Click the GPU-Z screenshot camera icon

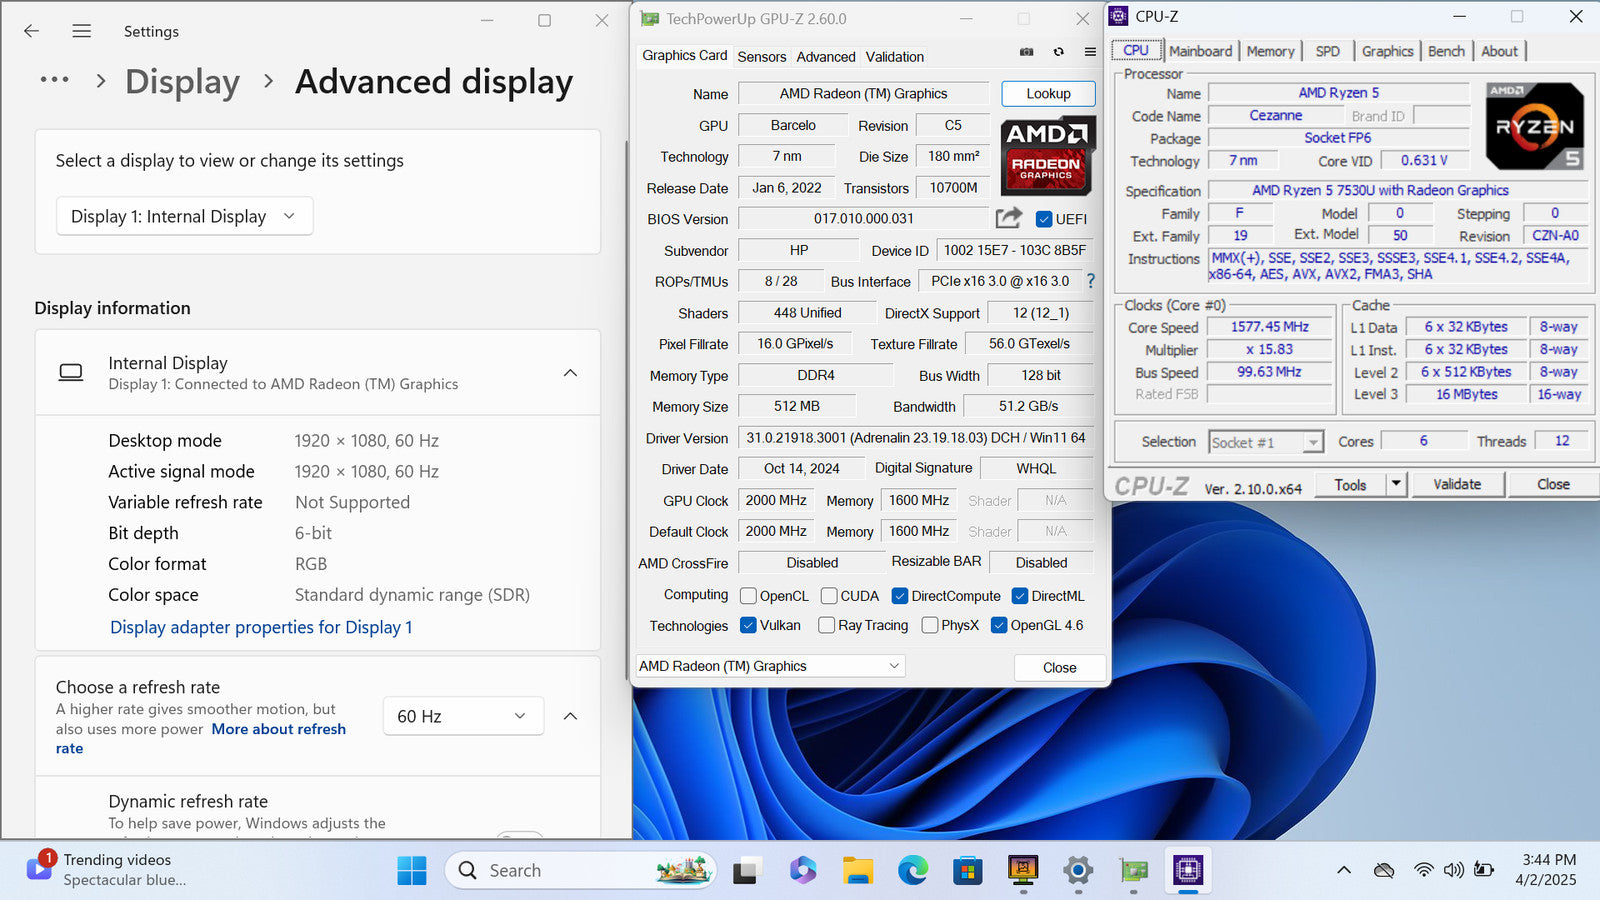click(1026, 52)
